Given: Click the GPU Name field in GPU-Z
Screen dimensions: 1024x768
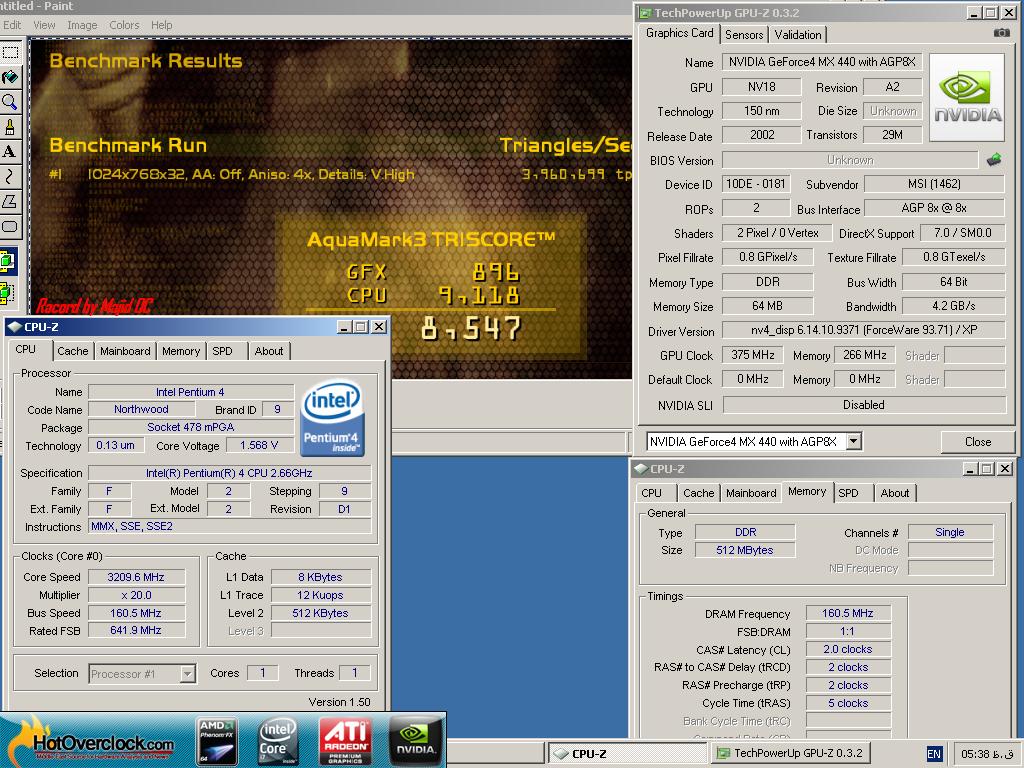Looking at the screenshot, I should [822, 62].
